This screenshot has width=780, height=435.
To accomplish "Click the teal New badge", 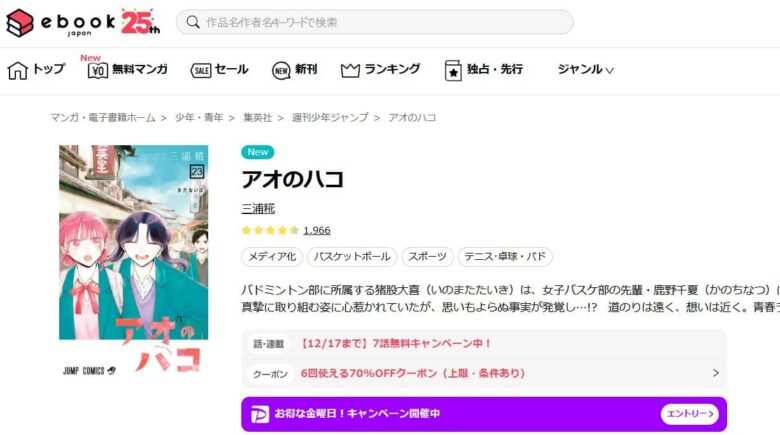I will coord(258,152).
